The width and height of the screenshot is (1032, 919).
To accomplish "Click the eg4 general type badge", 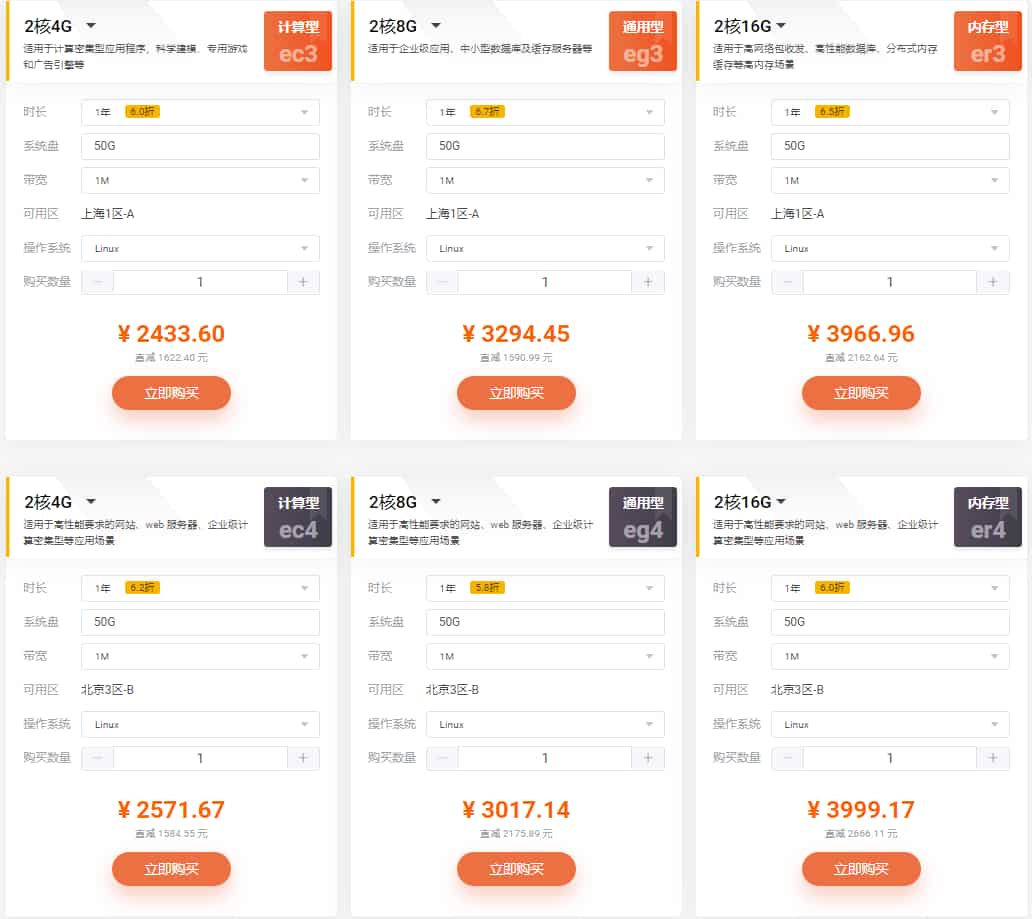I will pyautogui.click(x=643, y=517).
